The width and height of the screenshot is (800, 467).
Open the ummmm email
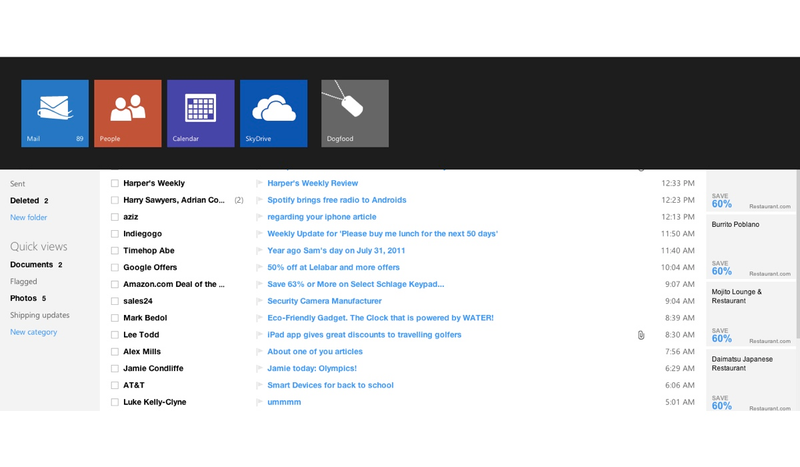click(x=284, y=402)
